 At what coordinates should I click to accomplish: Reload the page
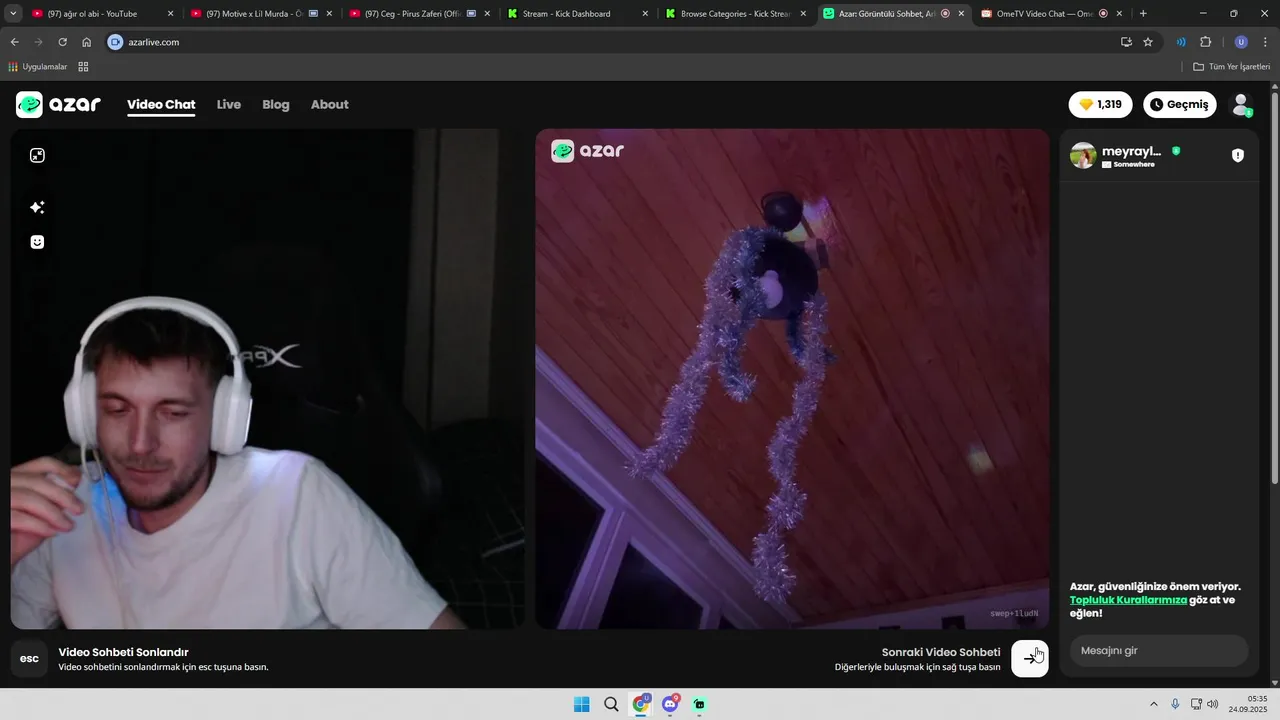point(62,42)
